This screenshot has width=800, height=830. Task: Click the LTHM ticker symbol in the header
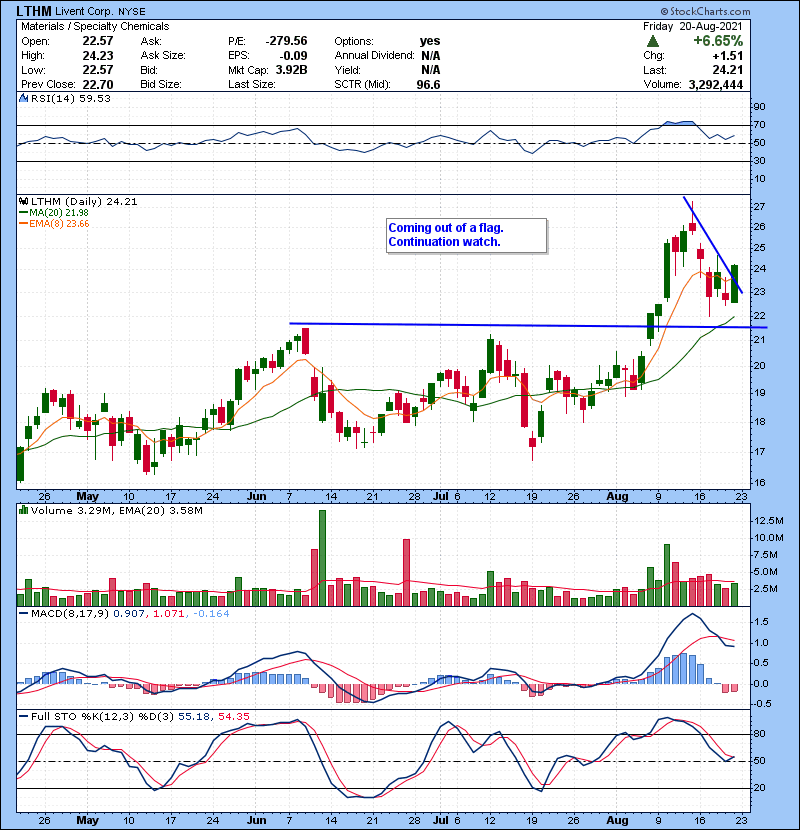point(34,11)
